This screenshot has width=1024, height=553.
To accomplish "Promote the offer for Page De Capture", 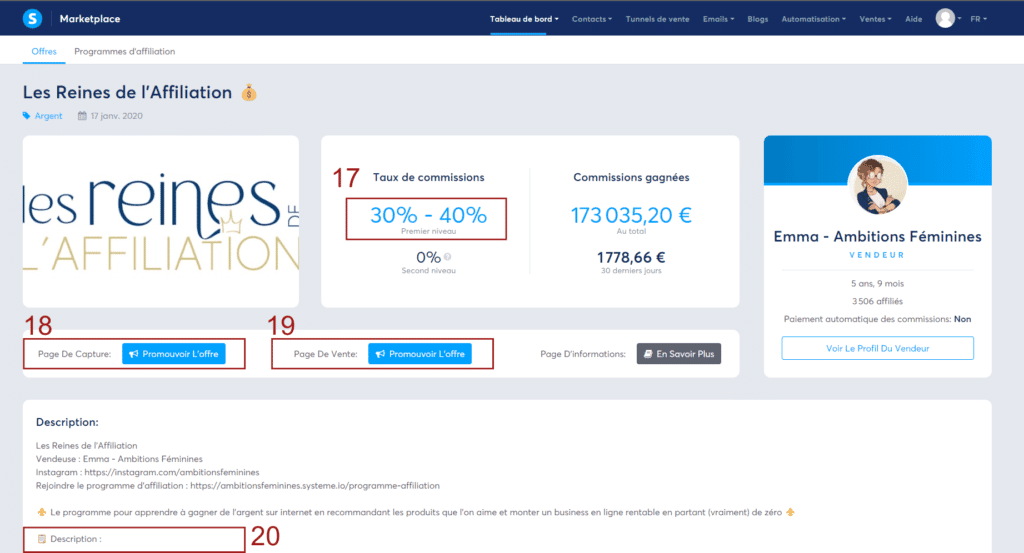I will pos(174,354).
